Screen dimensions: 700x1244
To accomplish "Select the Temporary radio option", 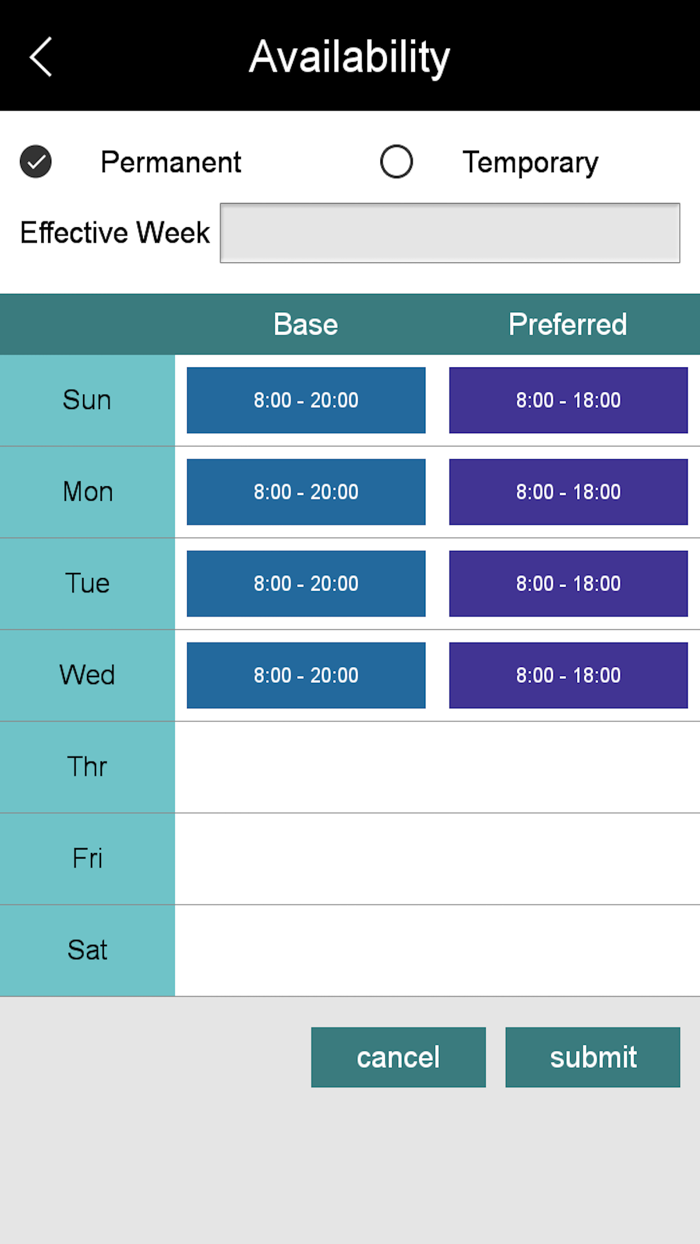I will 397,162.
